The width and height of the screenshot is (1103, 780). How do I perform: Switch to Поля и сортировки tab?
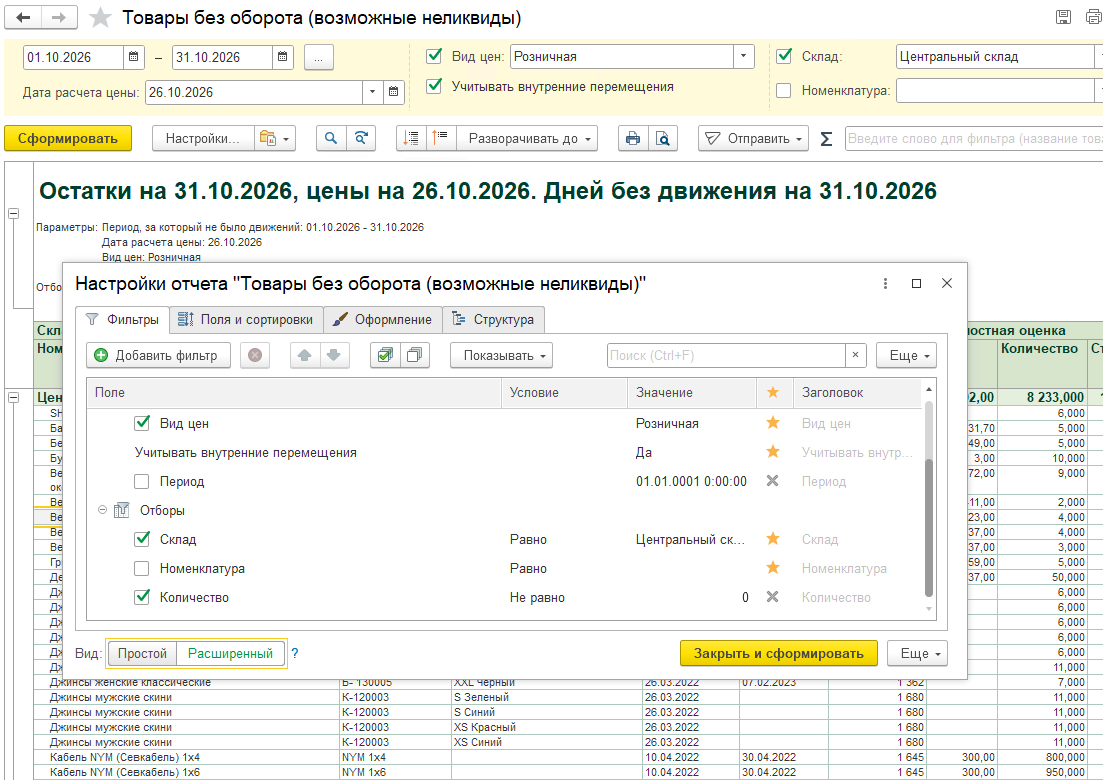pyautogui.click(x=246, y=319)
